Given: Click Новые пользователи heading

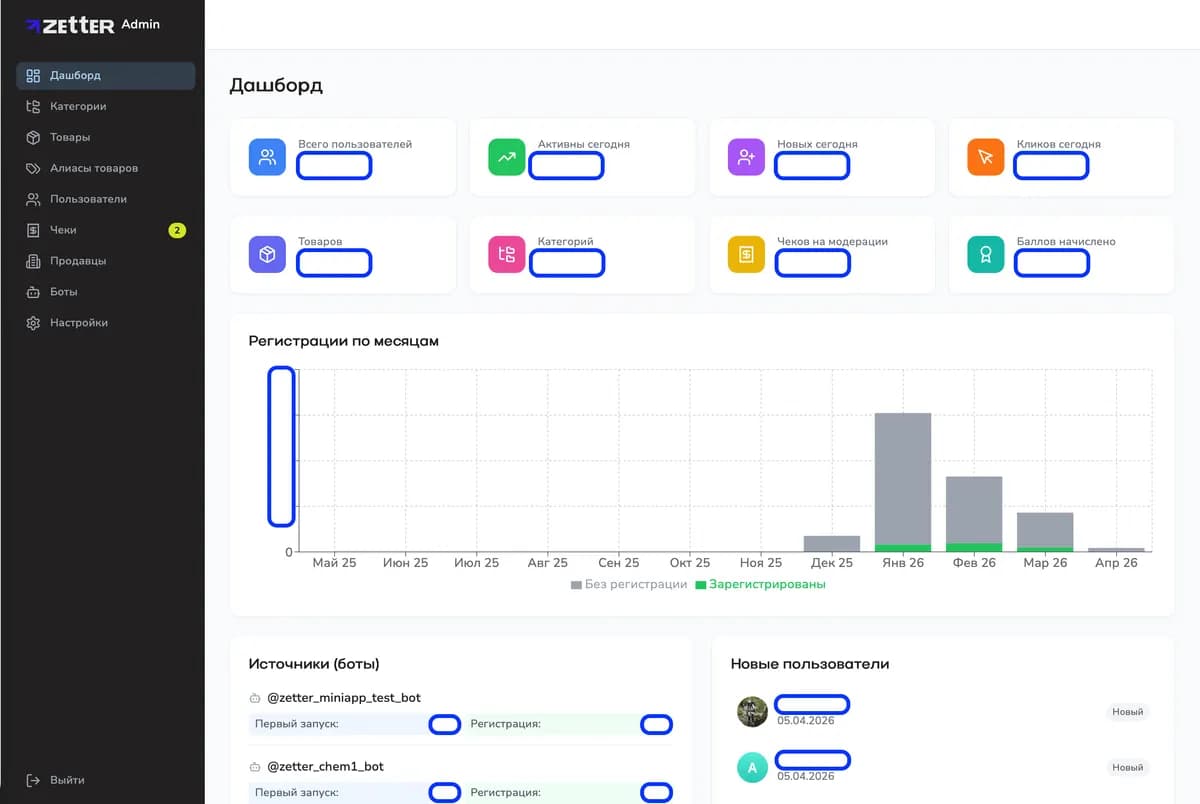Looking at the screenshot, I should tap(810, 664).
